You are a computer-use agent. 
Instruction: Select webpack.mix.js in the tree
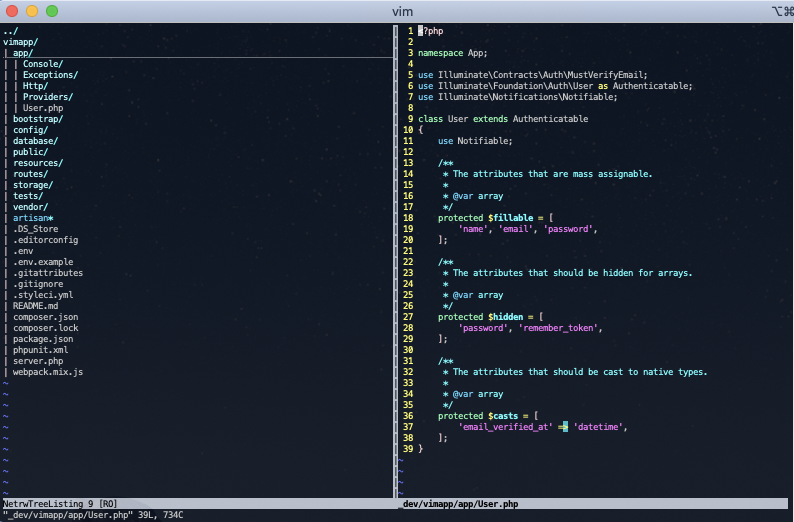pyautogui.click(x=47, y=372)
